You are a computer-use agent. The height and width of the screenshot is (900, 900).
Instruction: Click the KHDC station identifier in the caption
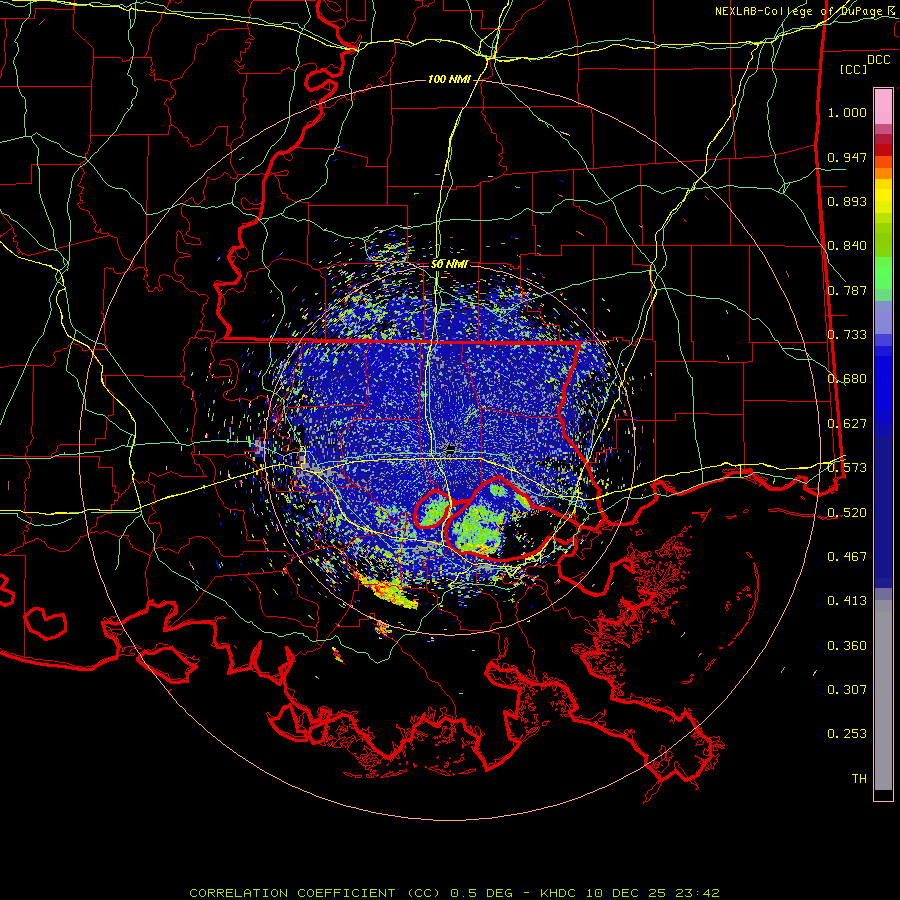(560, 893)
